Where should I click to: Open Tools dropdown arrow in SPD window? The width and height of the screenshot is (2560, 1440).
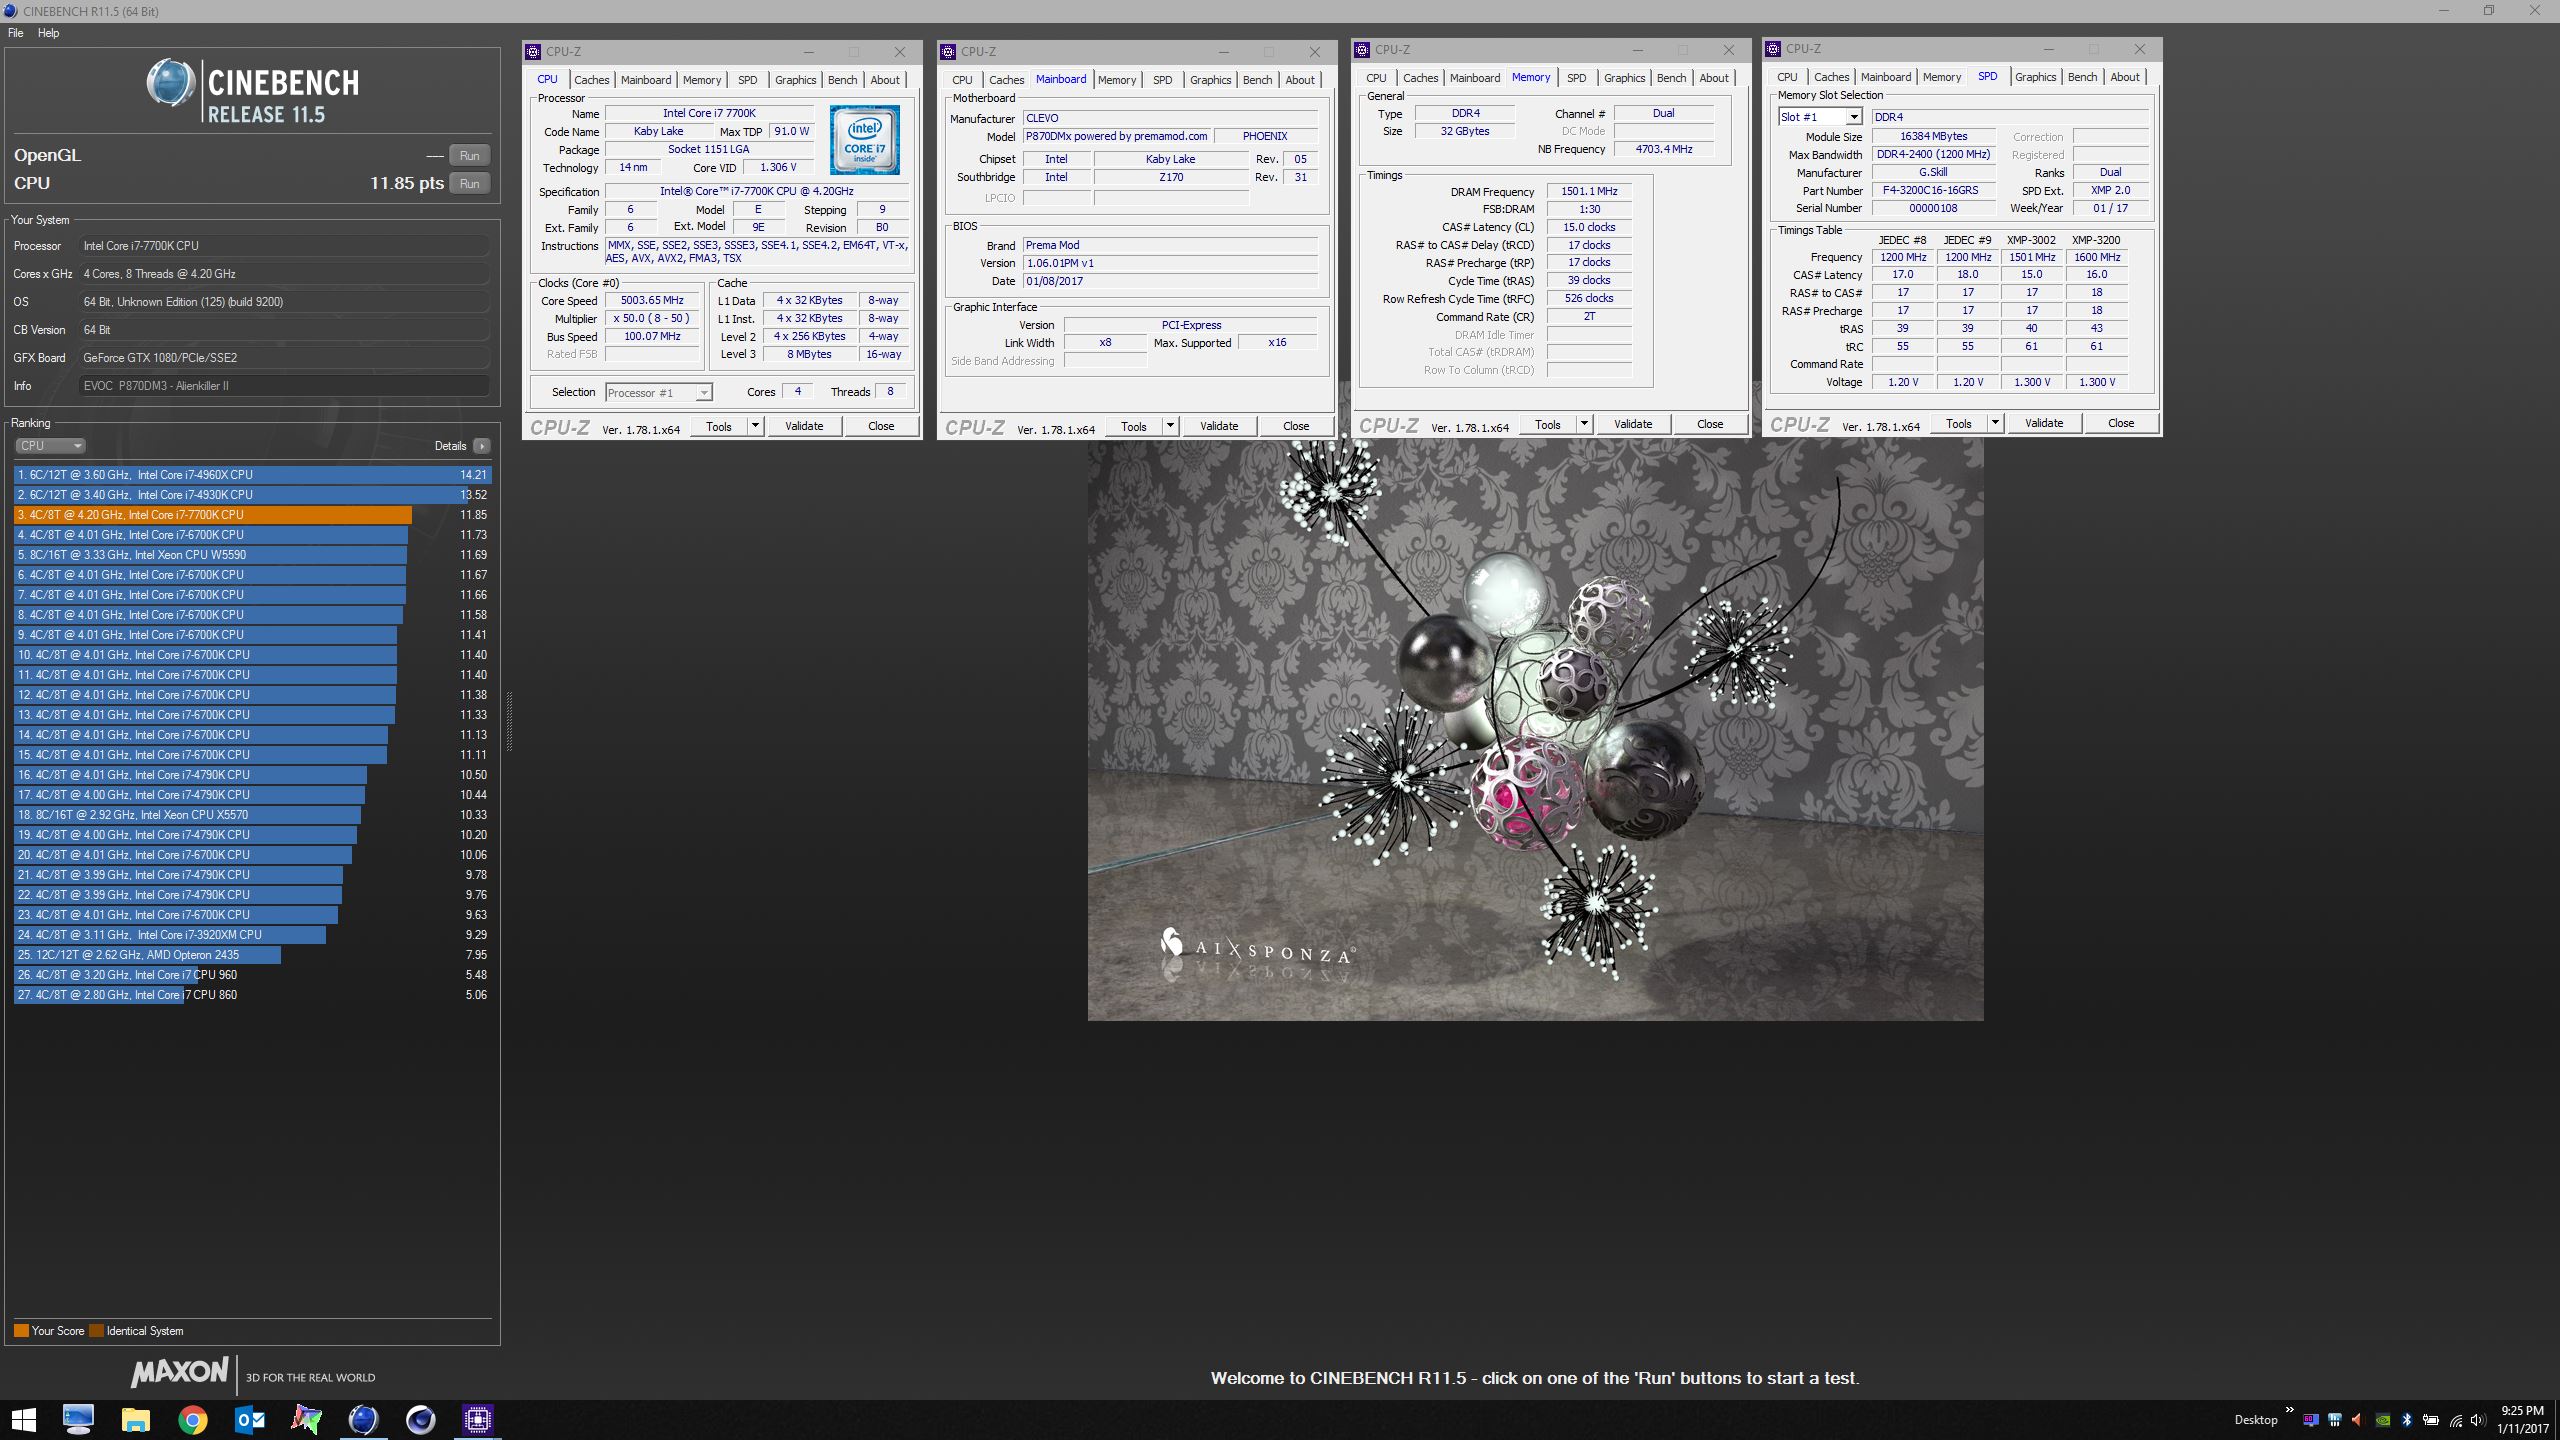click(x=1995, y=423)
